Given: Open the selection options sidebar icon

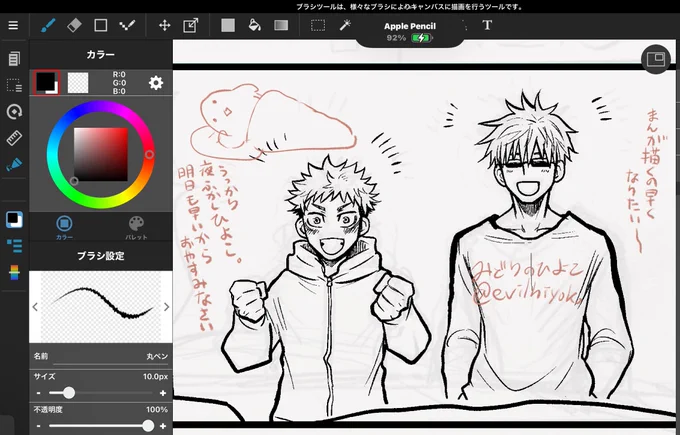Looking at the screenshot, I should tap(14, 85).
